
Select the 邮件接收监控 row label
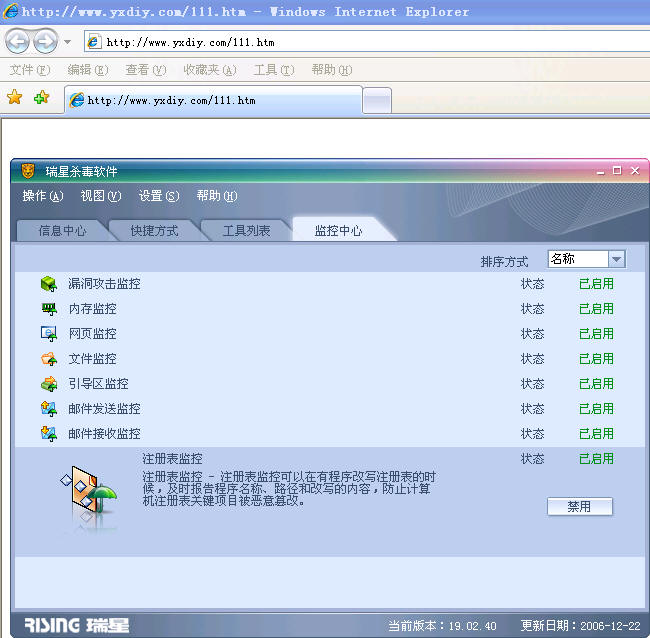pyautogui.click(x=104, y=434)
